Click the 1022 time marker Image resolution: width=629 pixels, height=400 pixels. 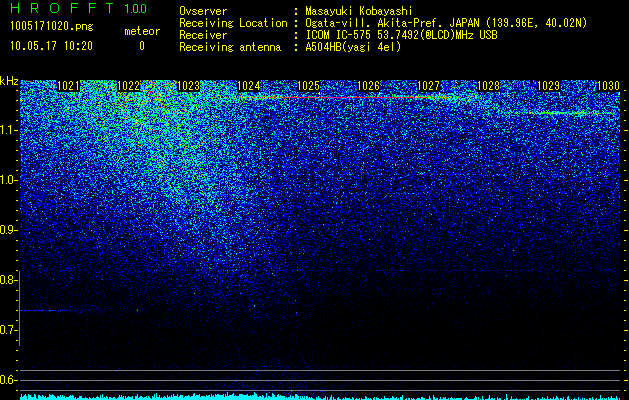click(x=128, y=86)
